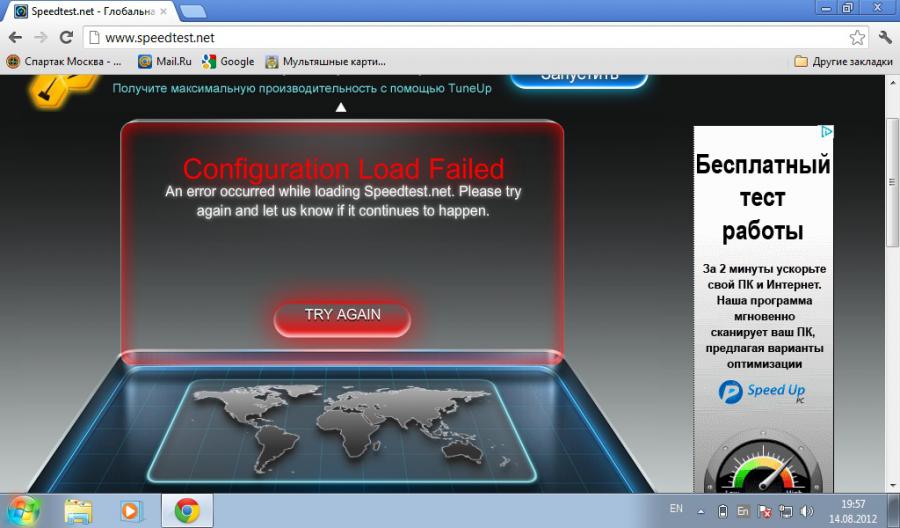Click the Chrome taskbar icon

tap(187, 511)
